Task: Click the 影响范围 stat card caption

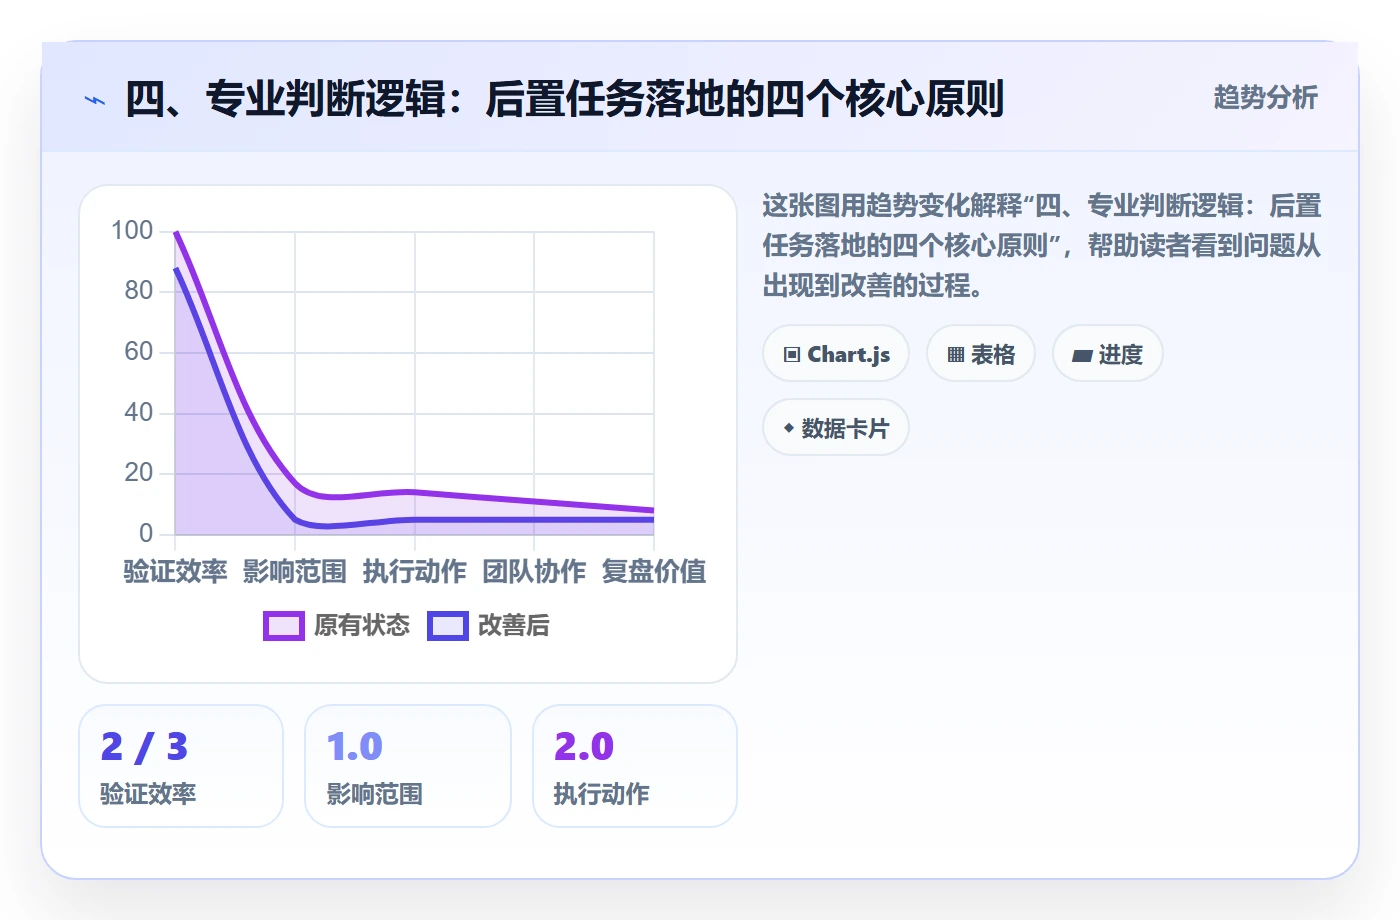Action: click(374, 794)
